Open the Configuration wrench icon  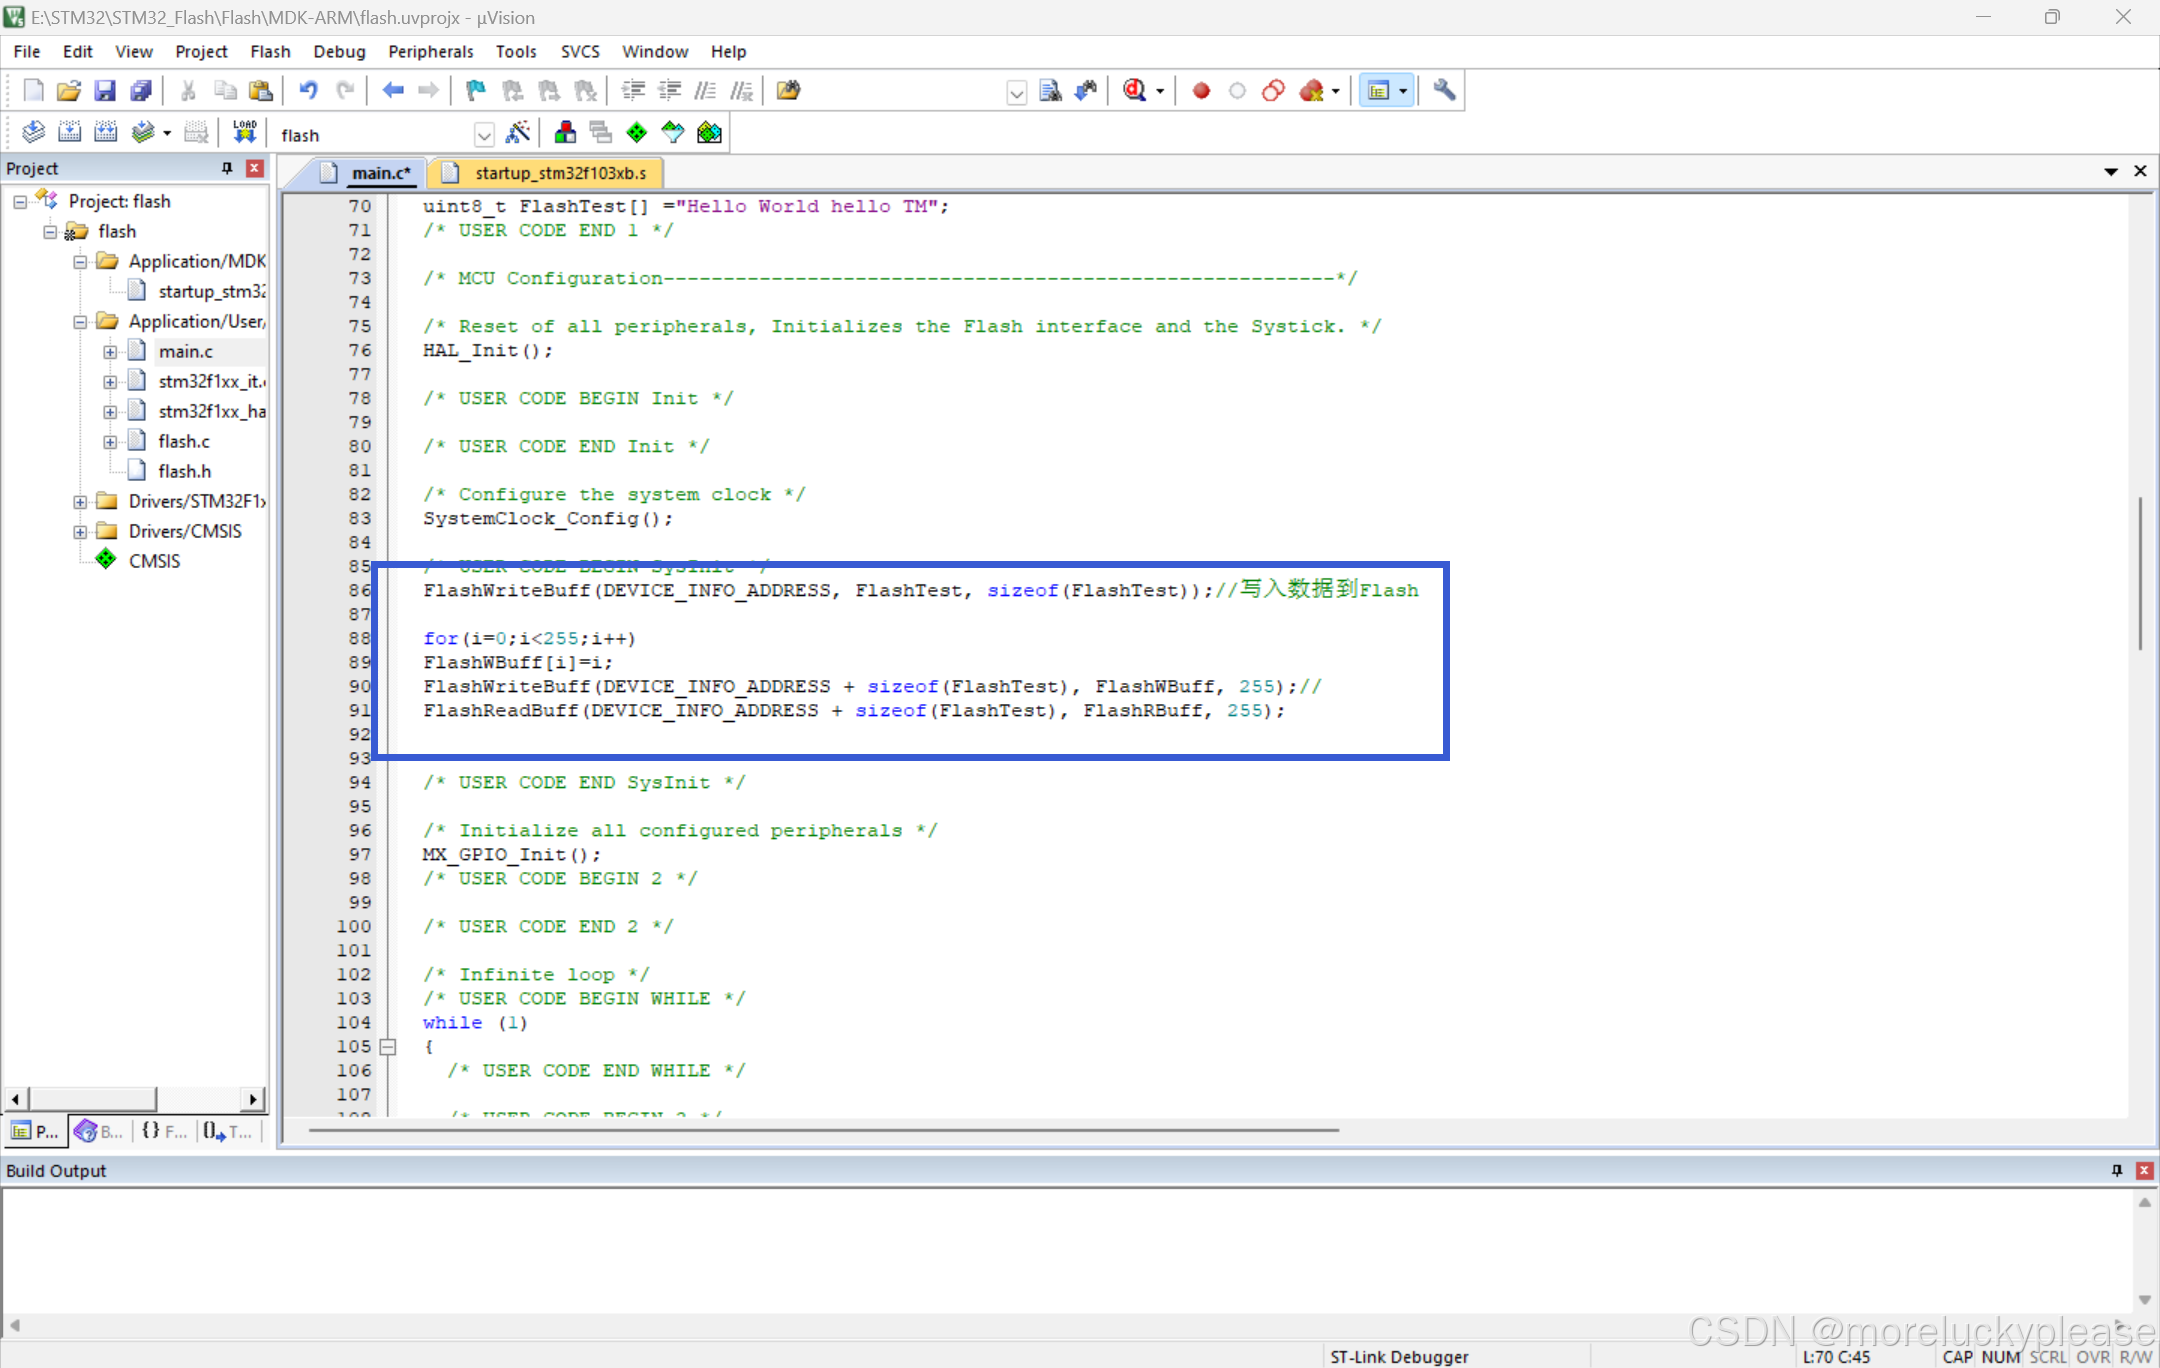(1443, 90)
